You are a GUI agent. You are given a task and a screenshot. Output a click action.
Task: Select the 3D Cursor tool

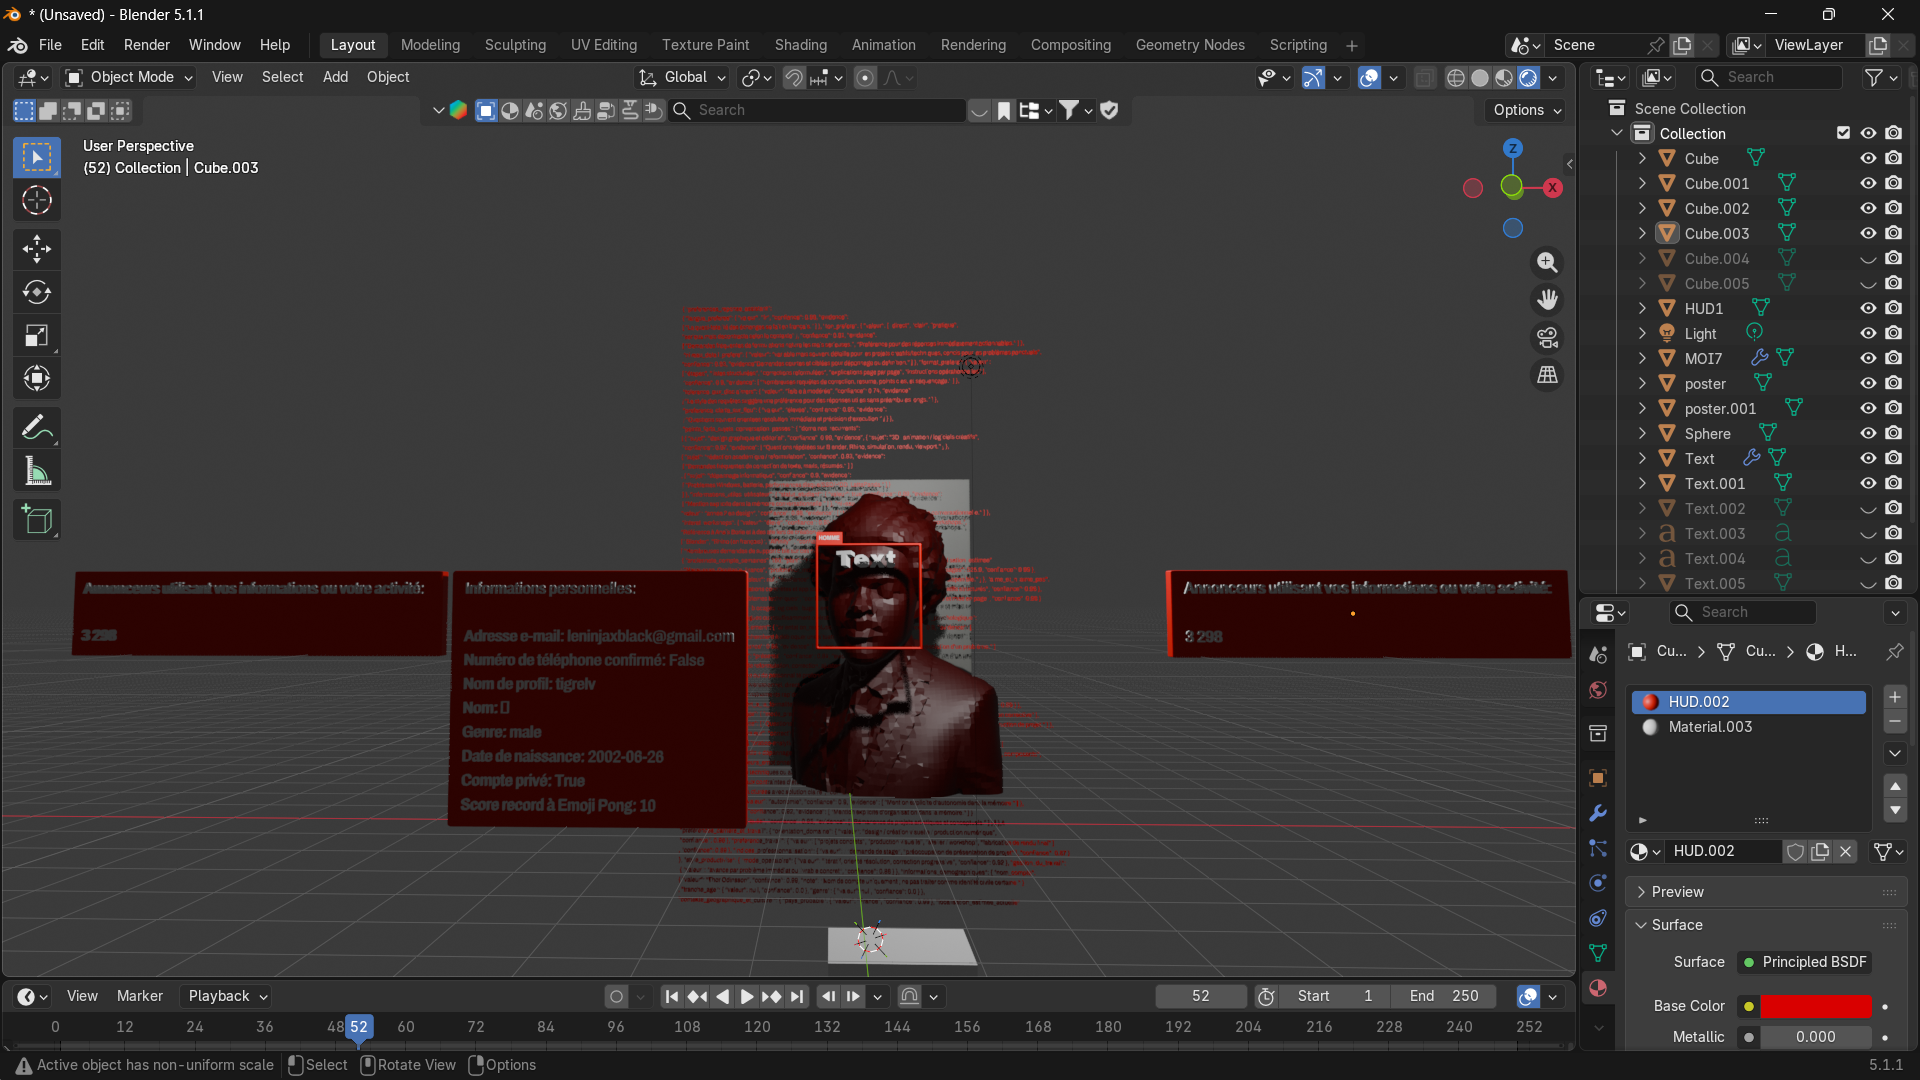pos(37,201)
